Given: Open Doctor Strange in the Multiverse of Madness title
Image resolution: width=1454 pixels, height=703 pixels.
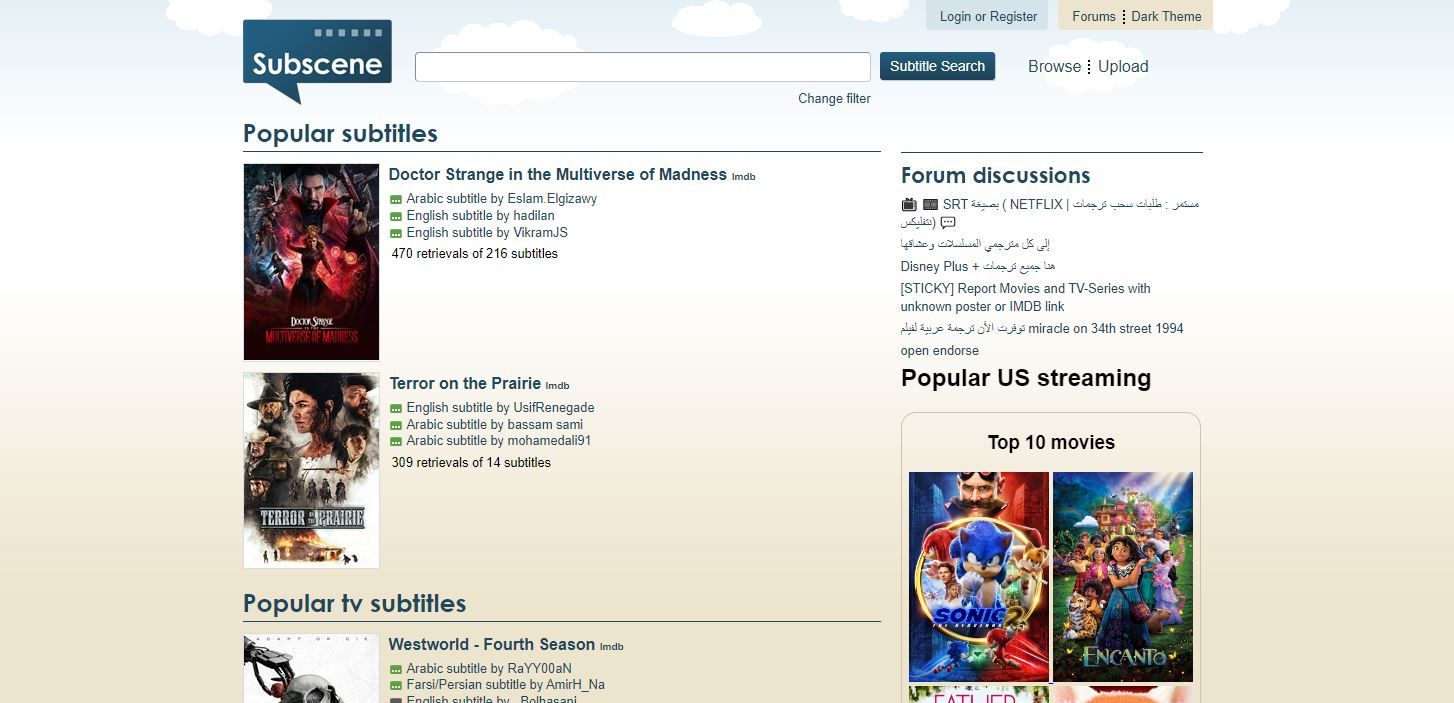Looking at the screenshot, I should [x=557, y=174].
